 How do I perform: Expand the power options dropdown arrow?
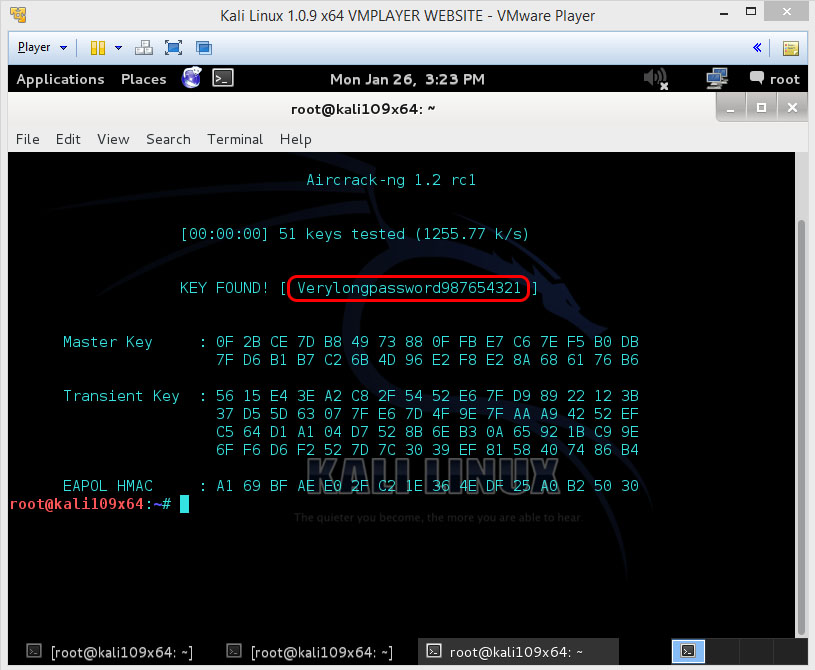click(x=119, y=48)
